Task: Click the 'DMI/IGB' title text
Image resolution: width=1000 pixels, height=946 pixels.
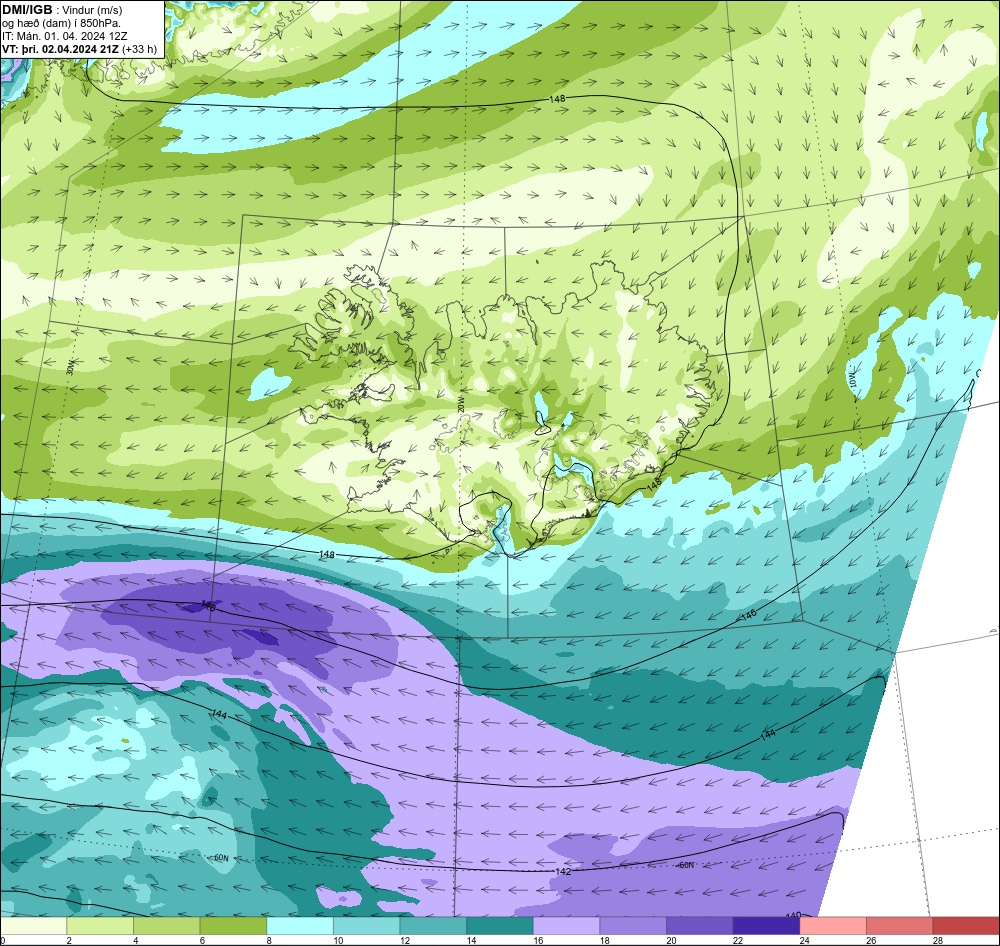Action: (x=27, y=10)
